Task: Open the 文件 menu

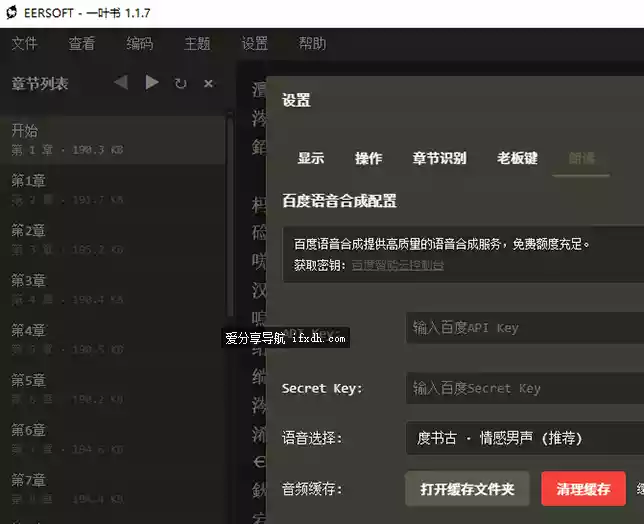Action: point(24,43)
